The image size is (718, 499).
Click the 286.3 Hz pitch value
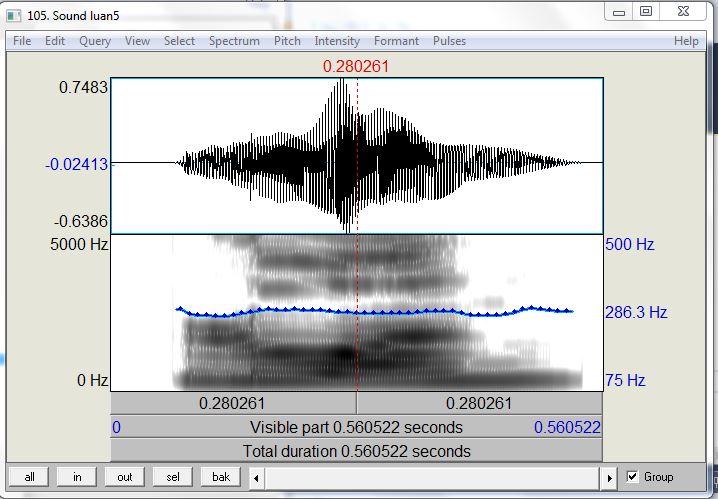[x=636, y=312]
